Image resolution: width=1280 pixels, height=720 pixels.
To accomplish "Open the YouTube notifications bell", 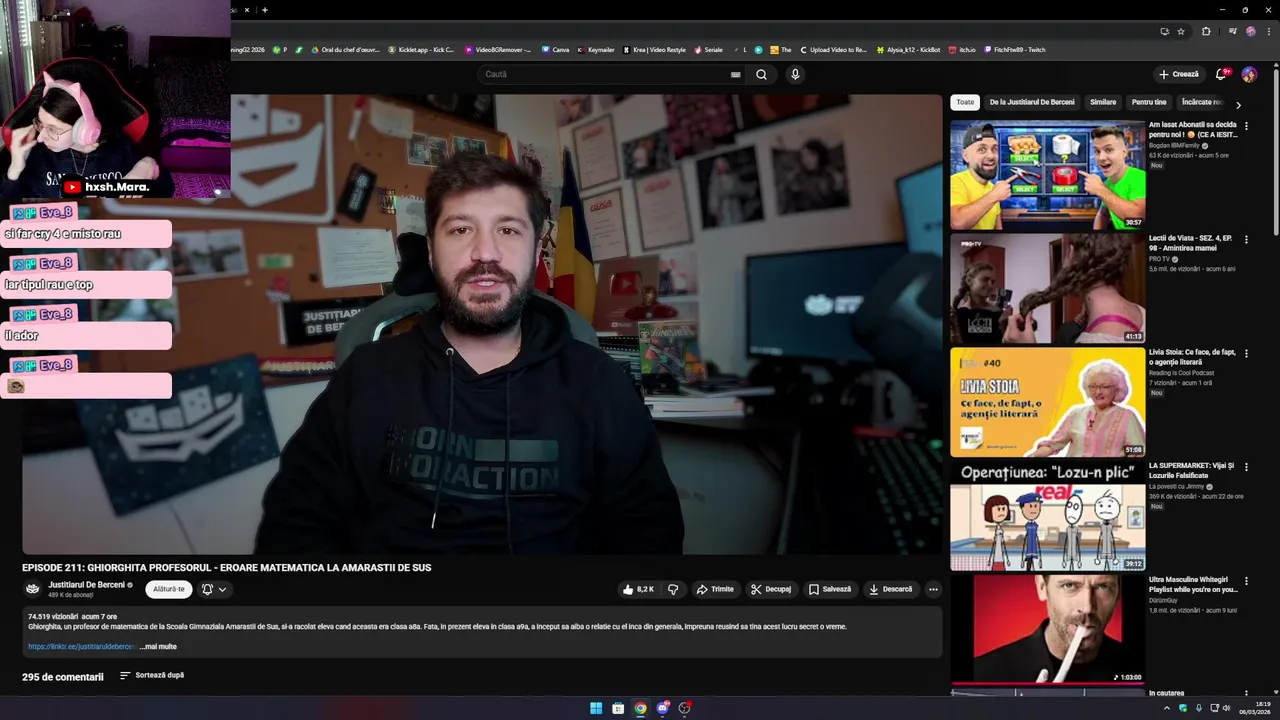I will tap(1221, 74).
